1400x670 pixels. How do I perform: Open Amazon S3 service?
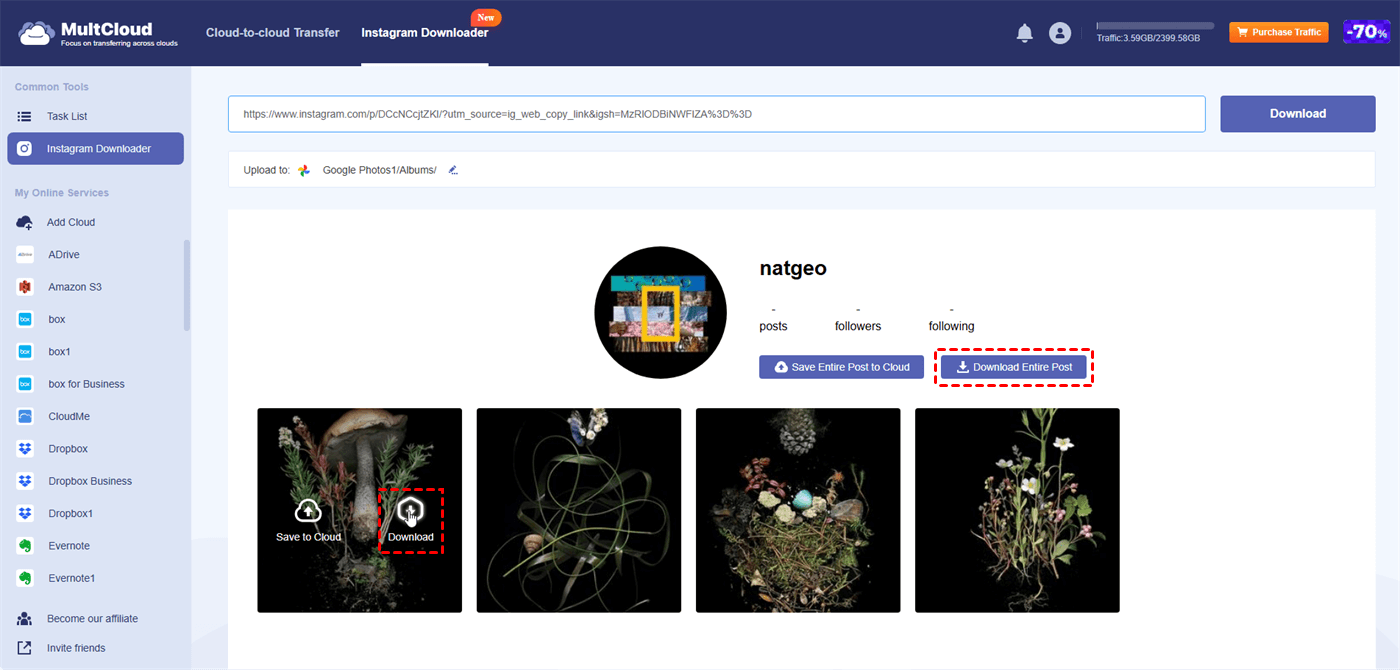tap(75, 287)
